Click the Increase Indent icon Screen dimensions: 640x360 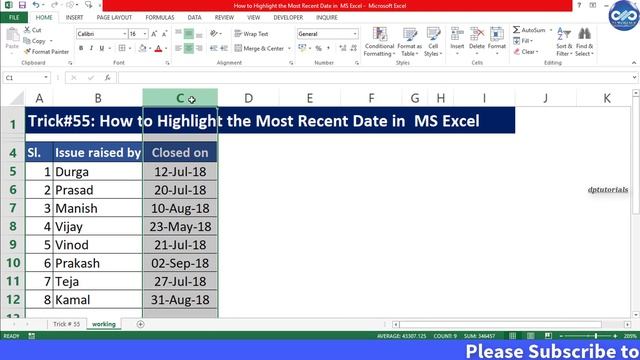[x=224, y=48]
